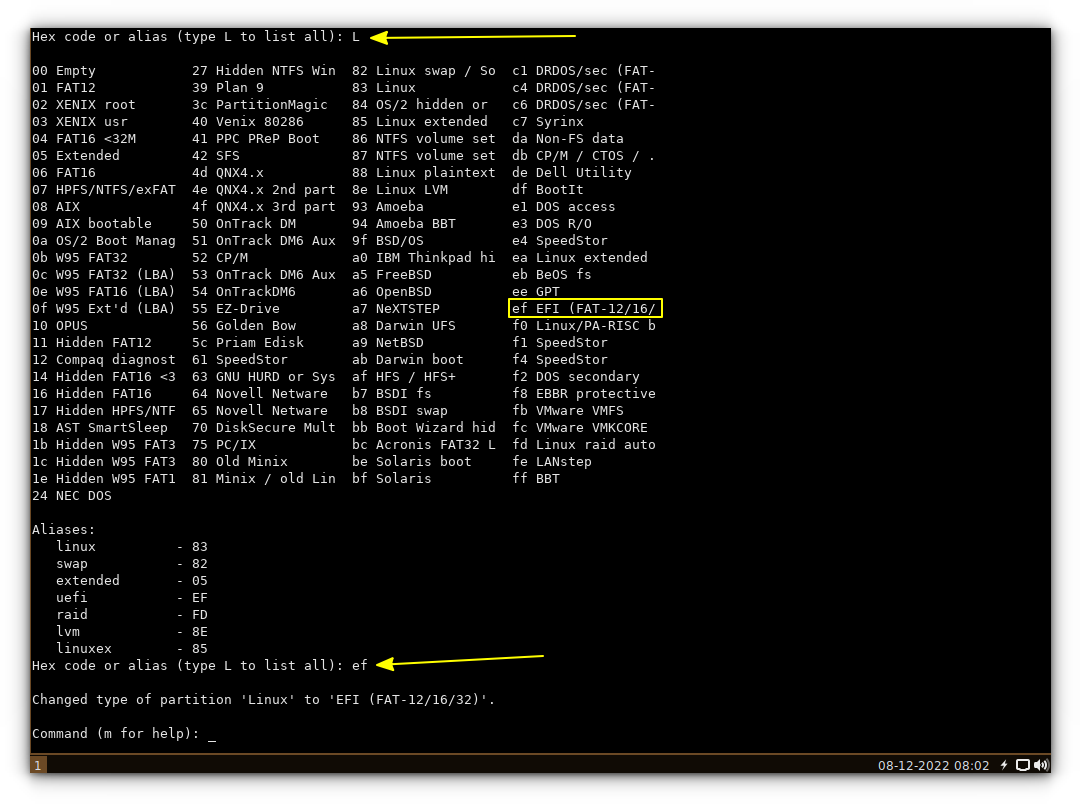
Task: Select the fd Linux raid auto entry
Action: [585, 444]
